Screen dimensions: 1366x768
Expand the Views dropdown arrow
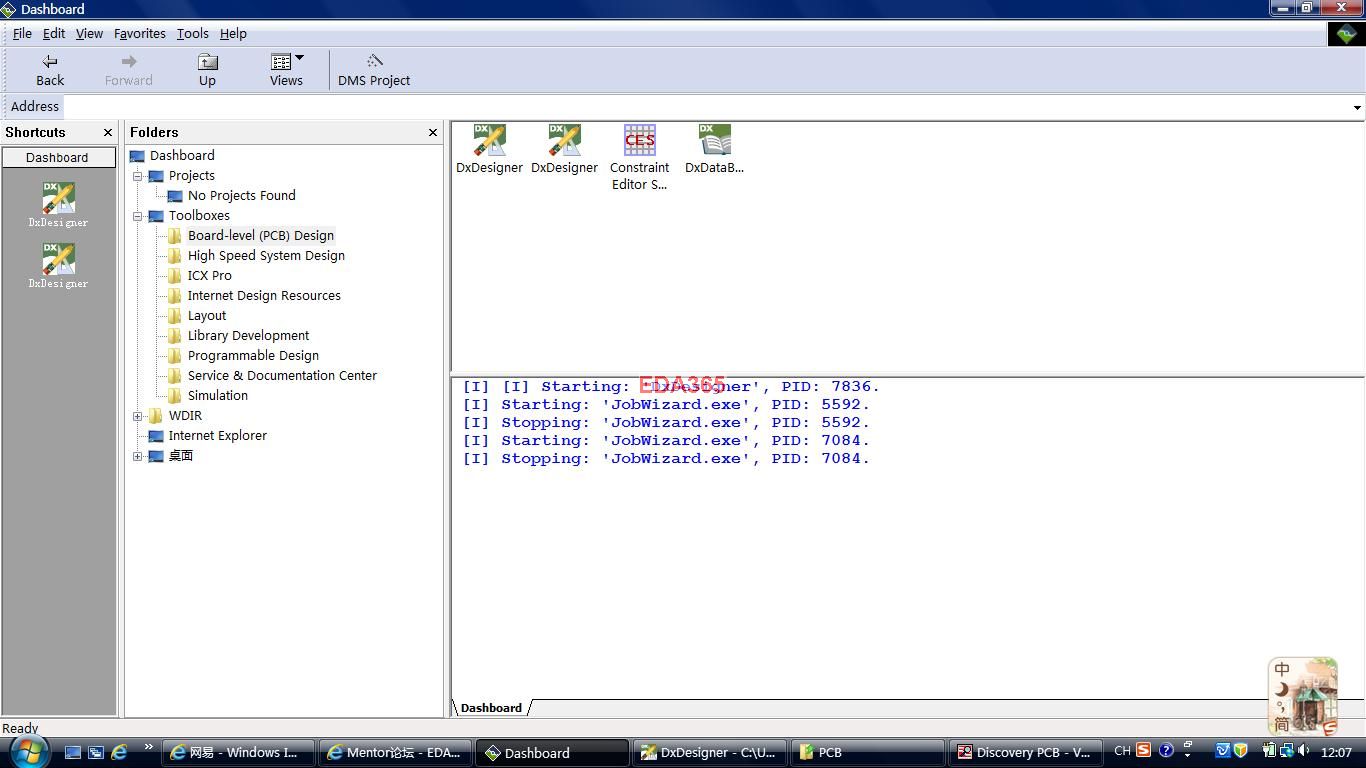point(300,58)
